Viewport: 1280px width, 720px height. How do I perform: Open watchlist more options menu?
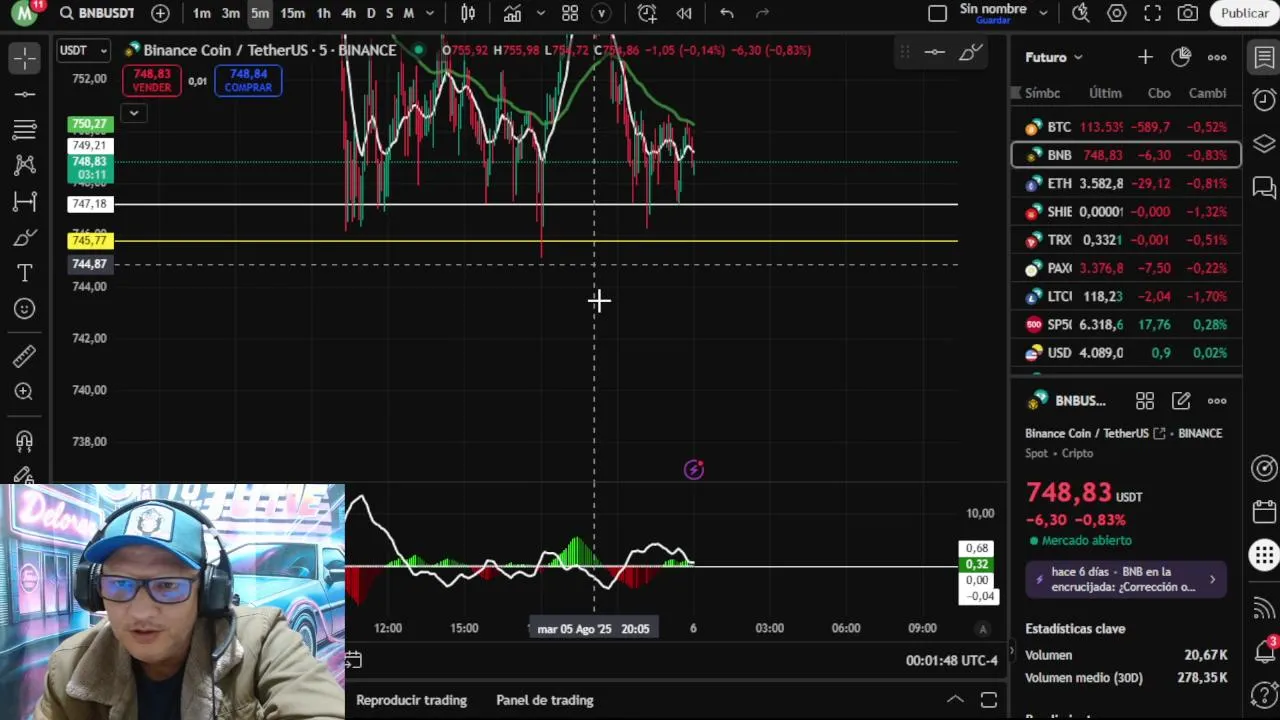[x=1217, y=57]
